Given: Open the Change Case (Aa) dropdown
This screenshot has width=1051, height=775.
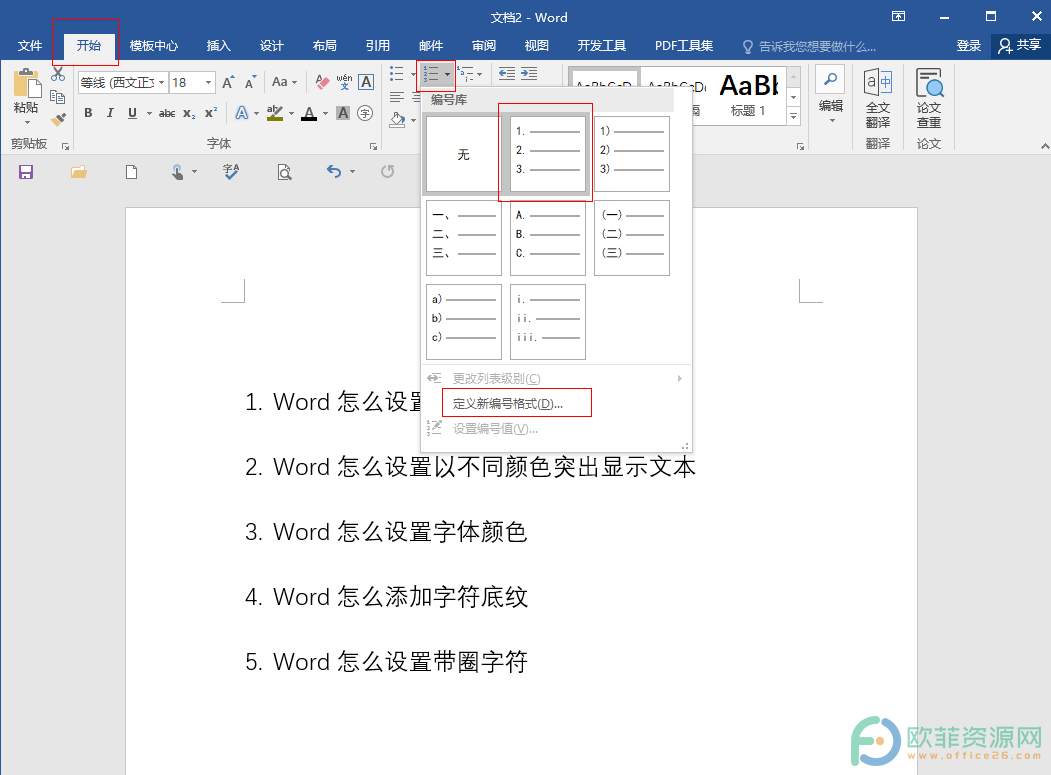Looking at the screenshot, I should tap(284, 82).
